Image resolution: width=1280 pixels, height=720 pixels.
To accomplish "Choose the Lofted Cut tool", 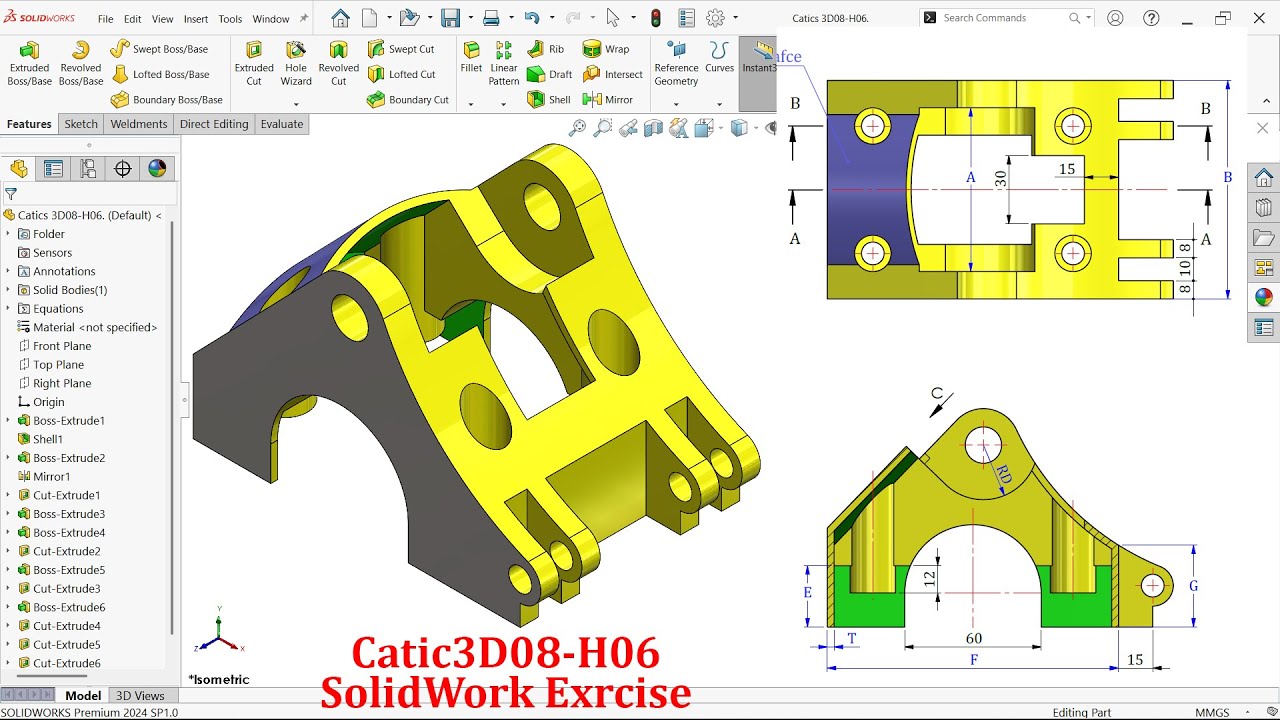I will pyautogui.click(x=401, y=74).
